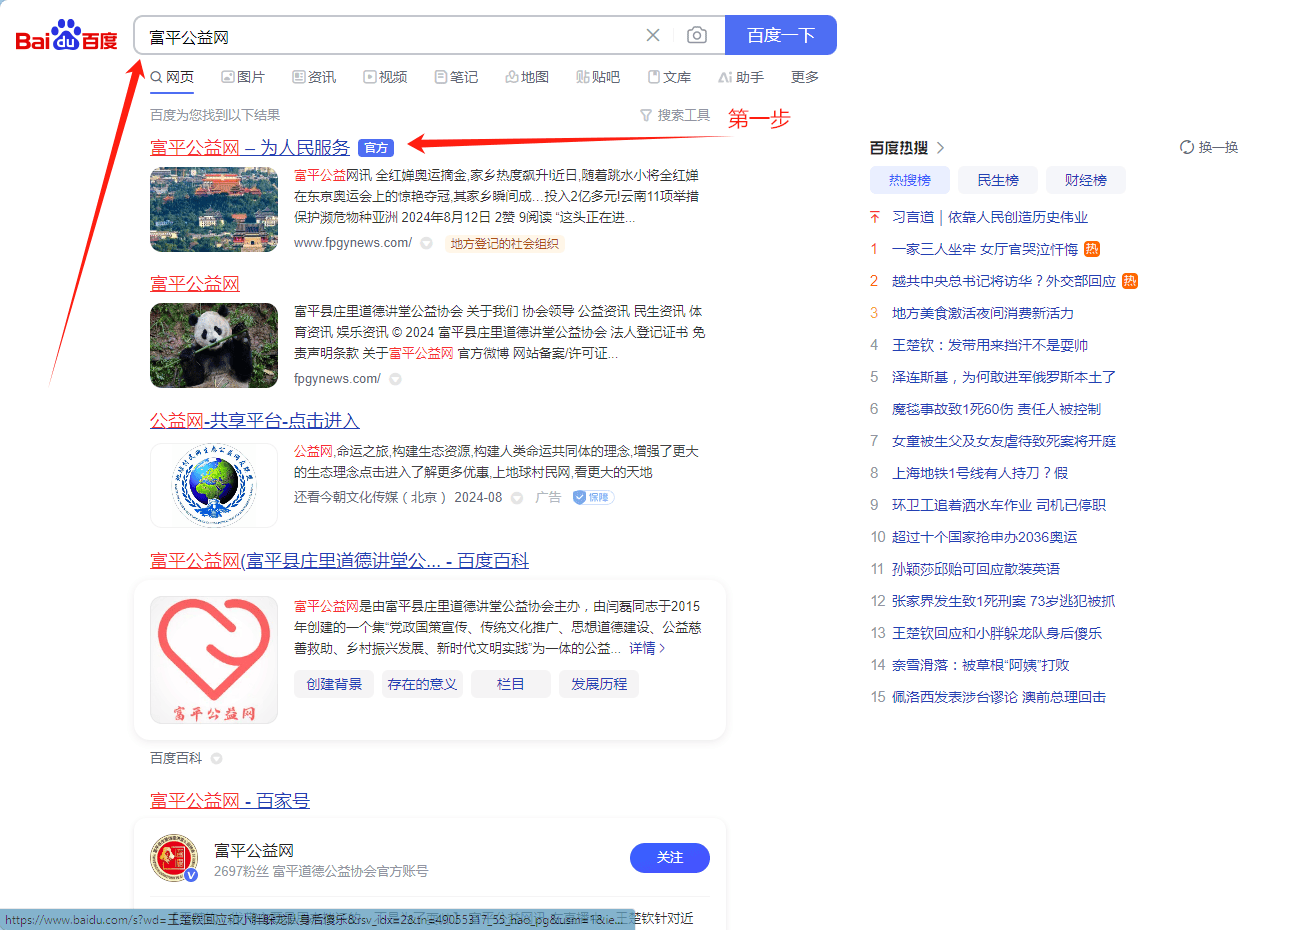Open hot search 张家界发生致1死刑案
Screen dimensions: 1294x930
coord(1003,601)
